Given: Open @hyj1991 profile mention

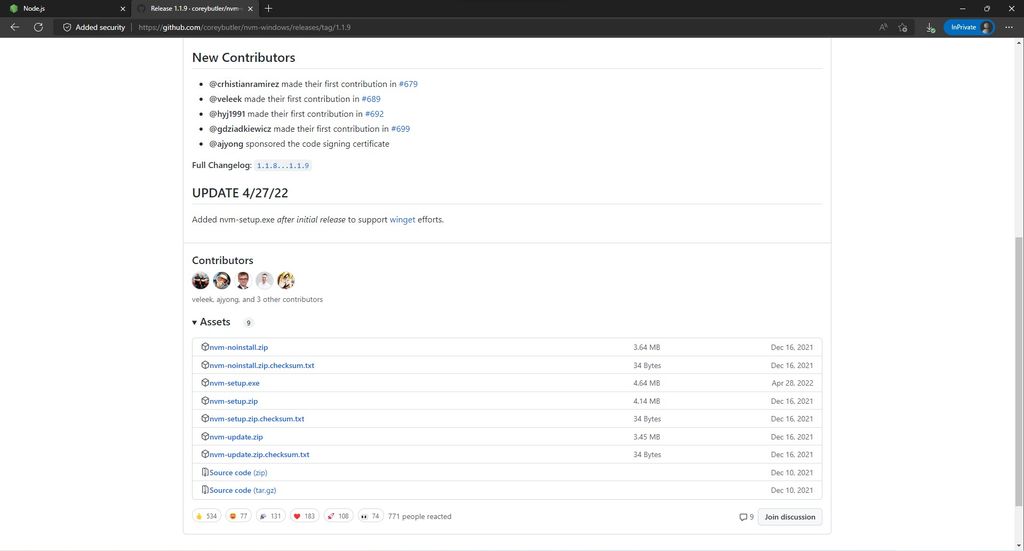Looking at the screenshot, I should 227,114.
